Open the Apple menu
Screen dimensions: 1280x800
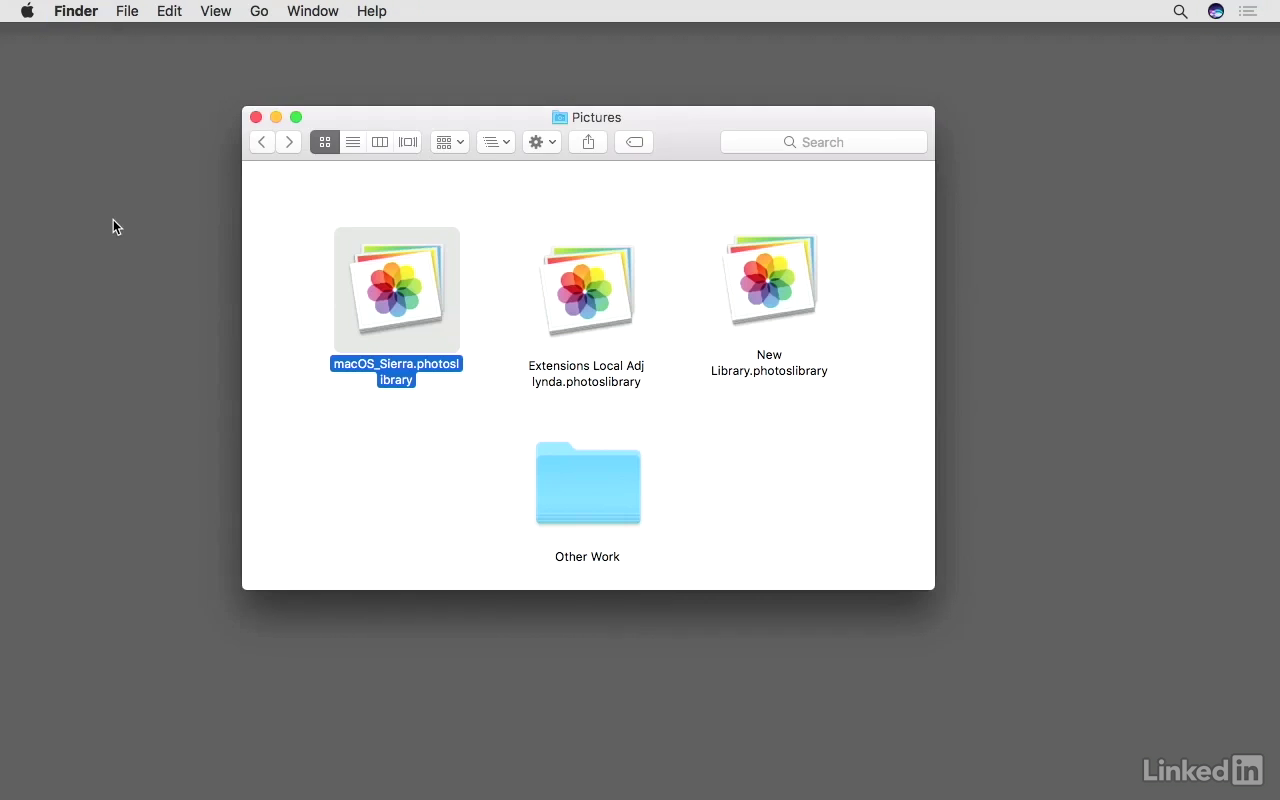[28, 11]
